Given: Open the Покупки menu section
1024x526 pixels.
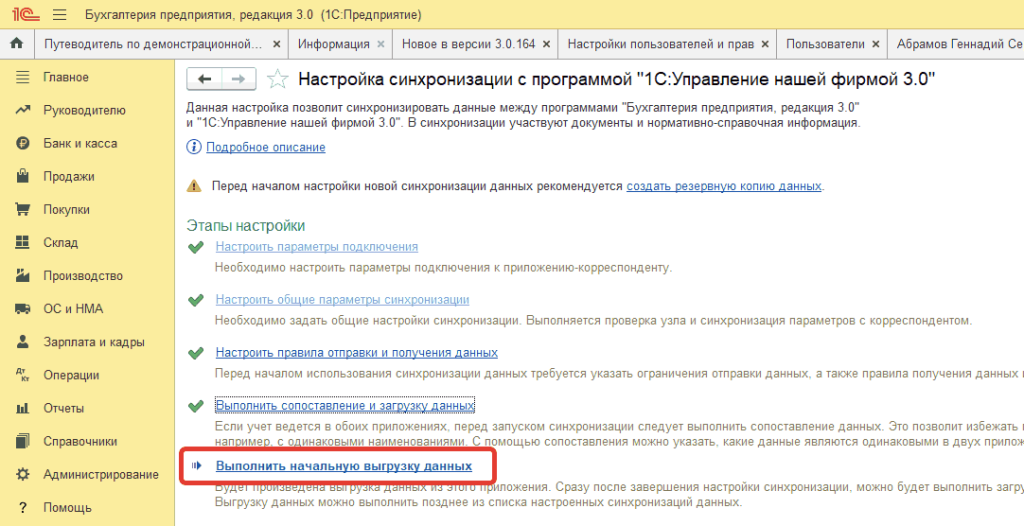Looking at the screenshot, I should [x=67, y=210].
